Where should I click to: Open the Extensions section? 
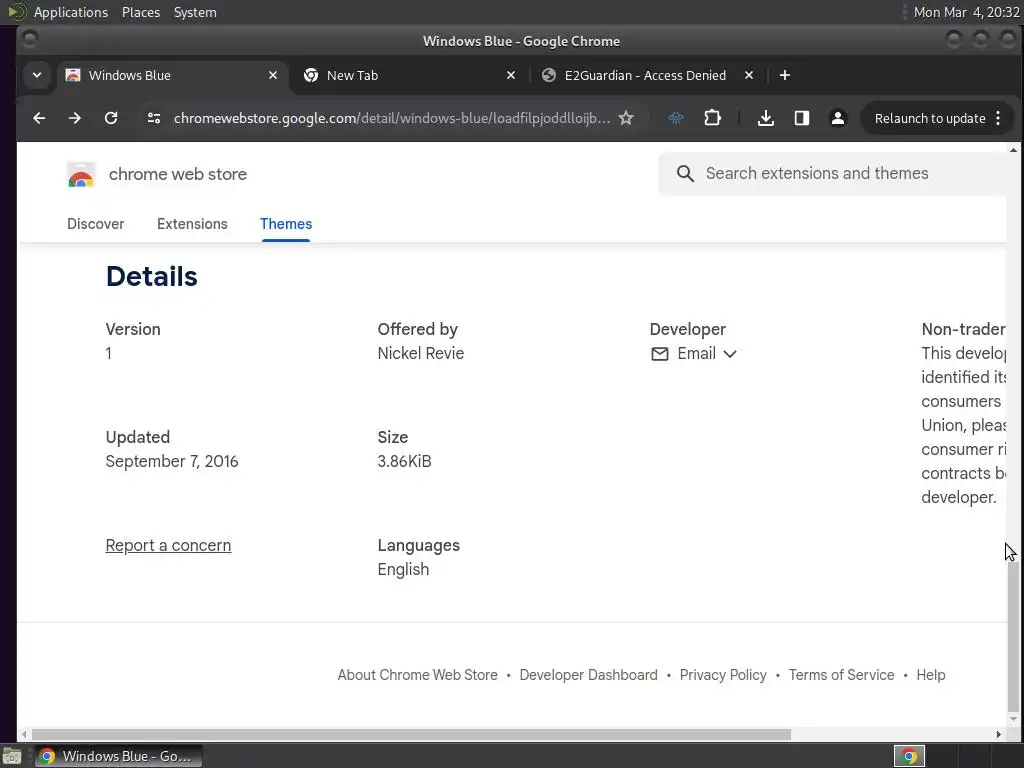tap(192, 224)
